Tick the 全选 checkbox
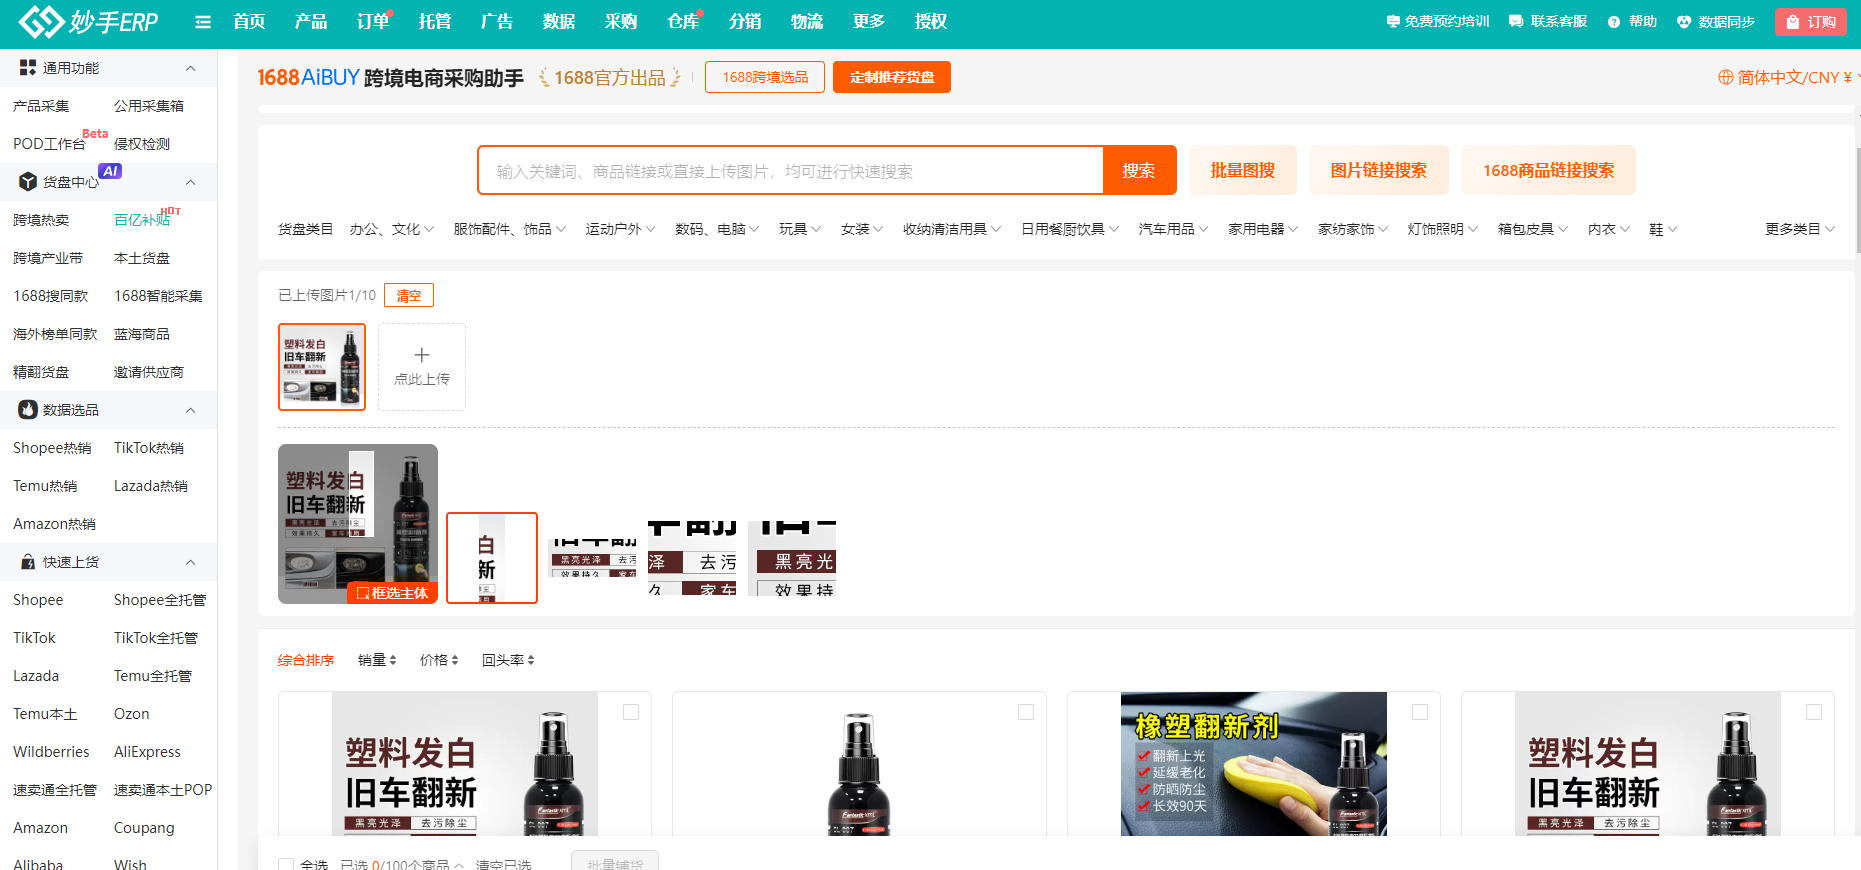 [x=286, y=865]
